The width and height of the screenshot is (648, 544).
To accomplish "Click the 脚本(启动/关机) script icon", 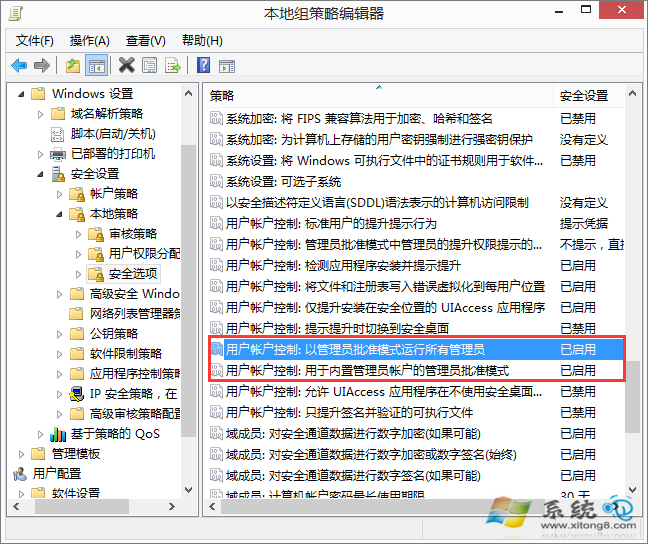I will pyautogui.click(x=57, y=134).
